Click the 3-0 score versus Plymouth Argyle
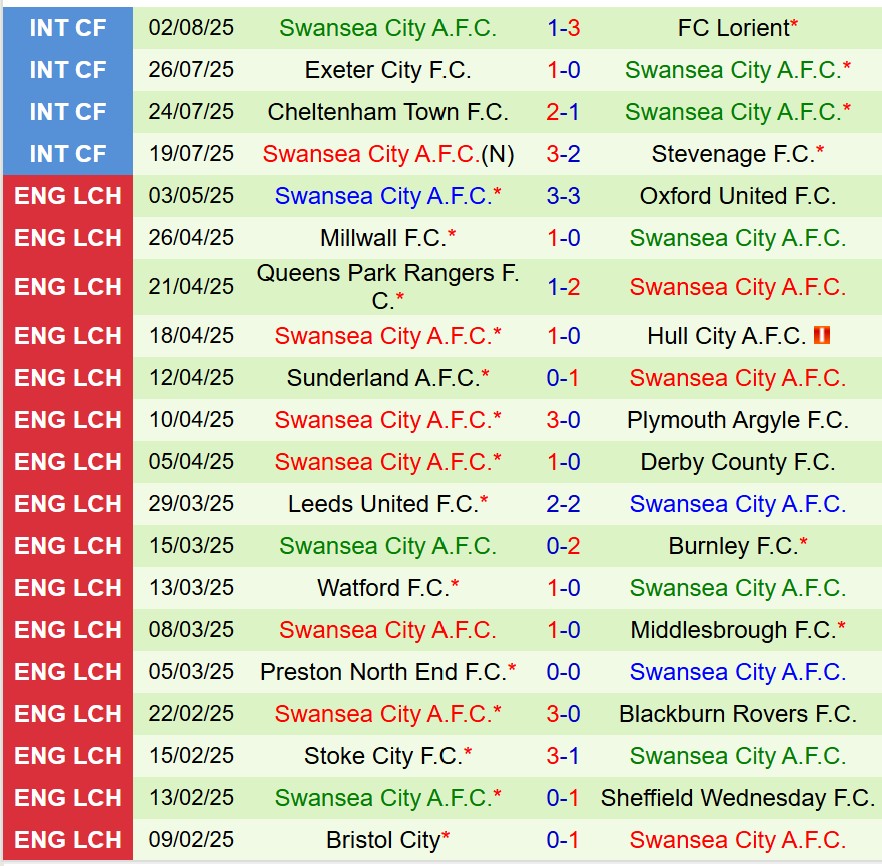The image size is (882, 866). pyautogui.click(x=563, y=420)
